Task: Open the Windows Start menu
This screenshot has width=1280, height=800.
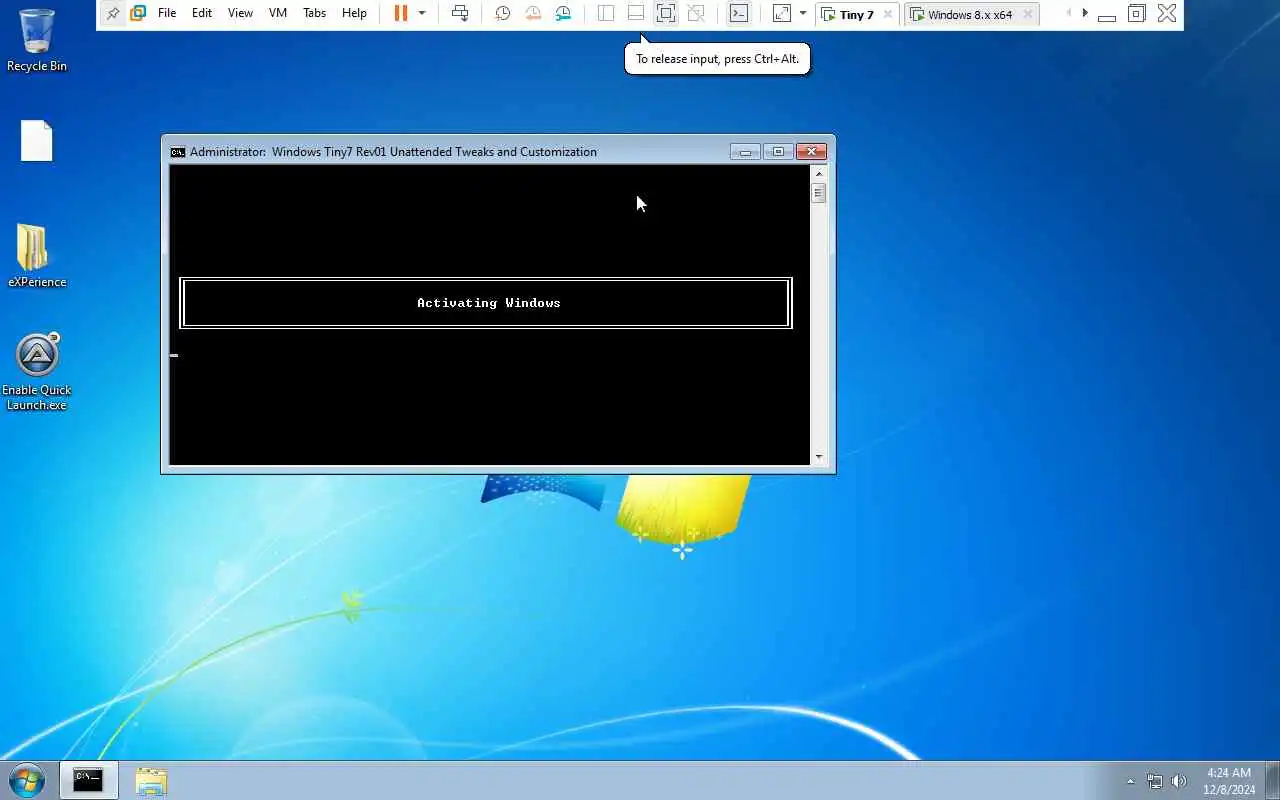Action: pos(26,780)
